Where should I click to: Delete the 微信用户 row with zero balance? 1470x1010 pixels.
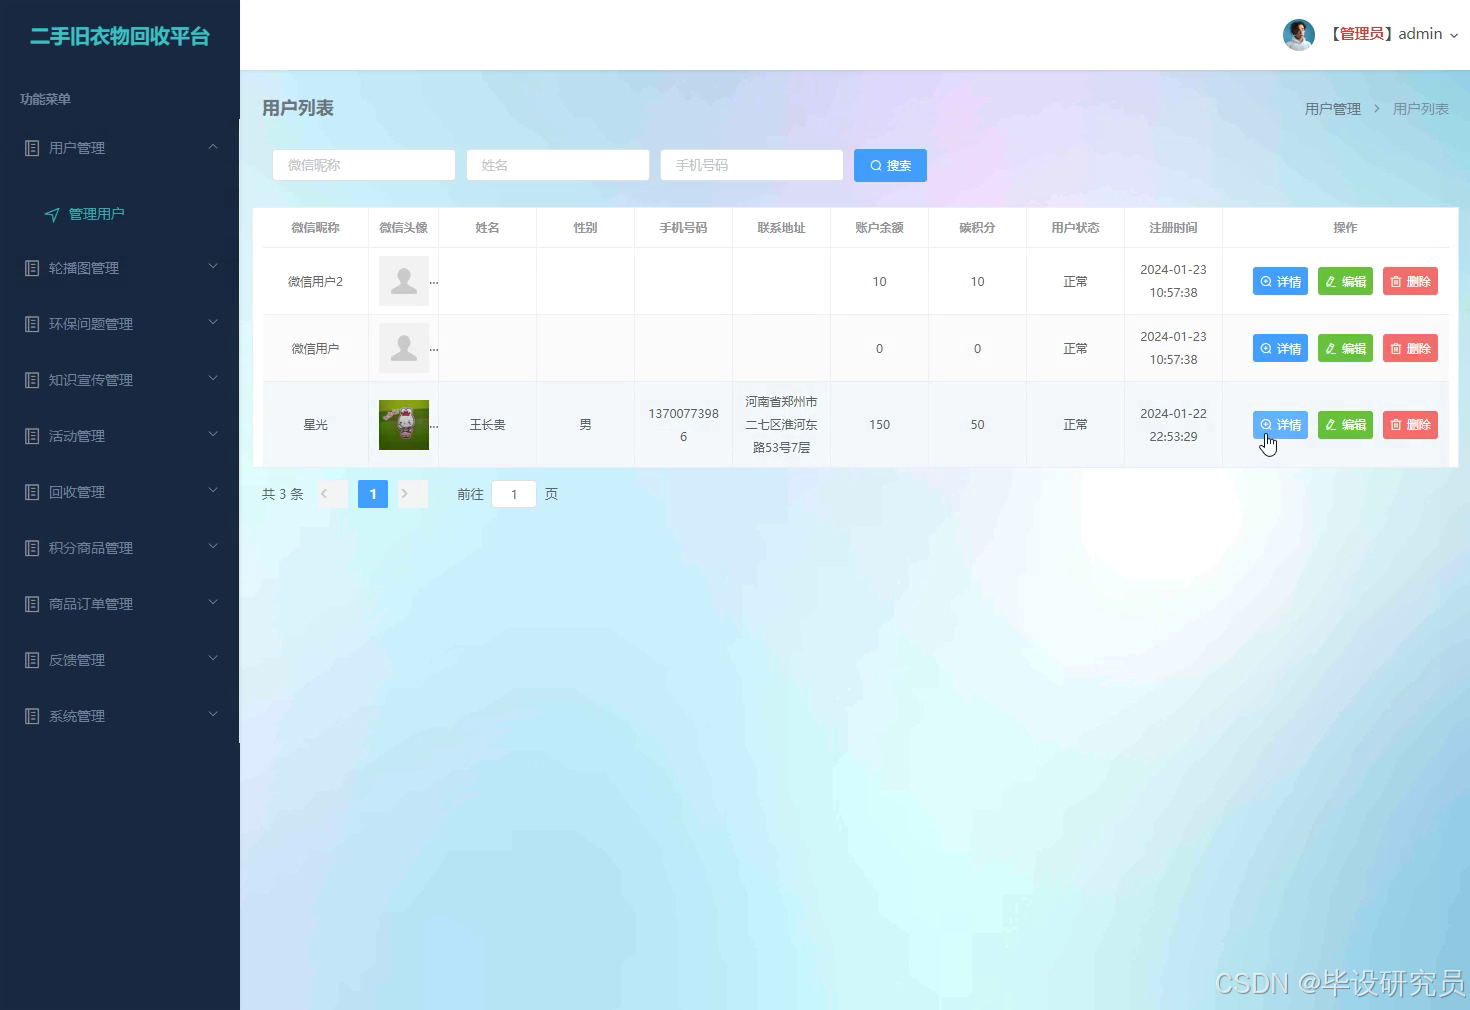[1410, 349]
